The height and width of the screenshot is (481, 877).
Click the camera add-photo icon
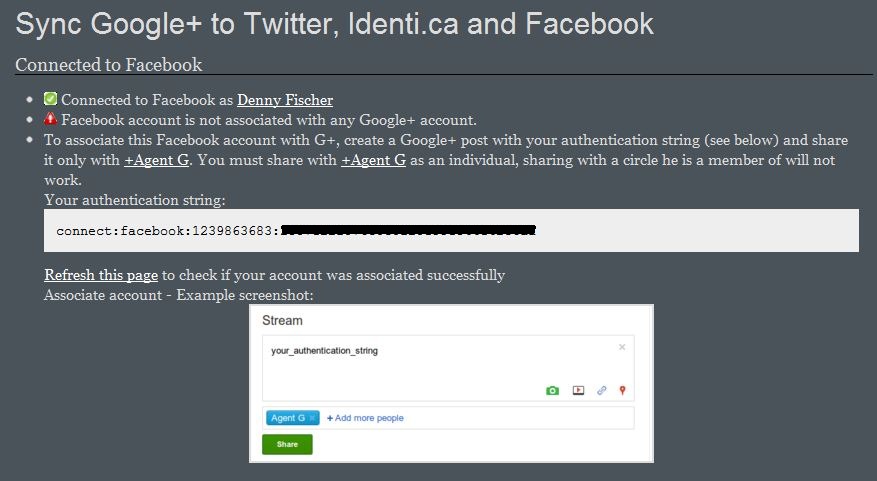552,390
